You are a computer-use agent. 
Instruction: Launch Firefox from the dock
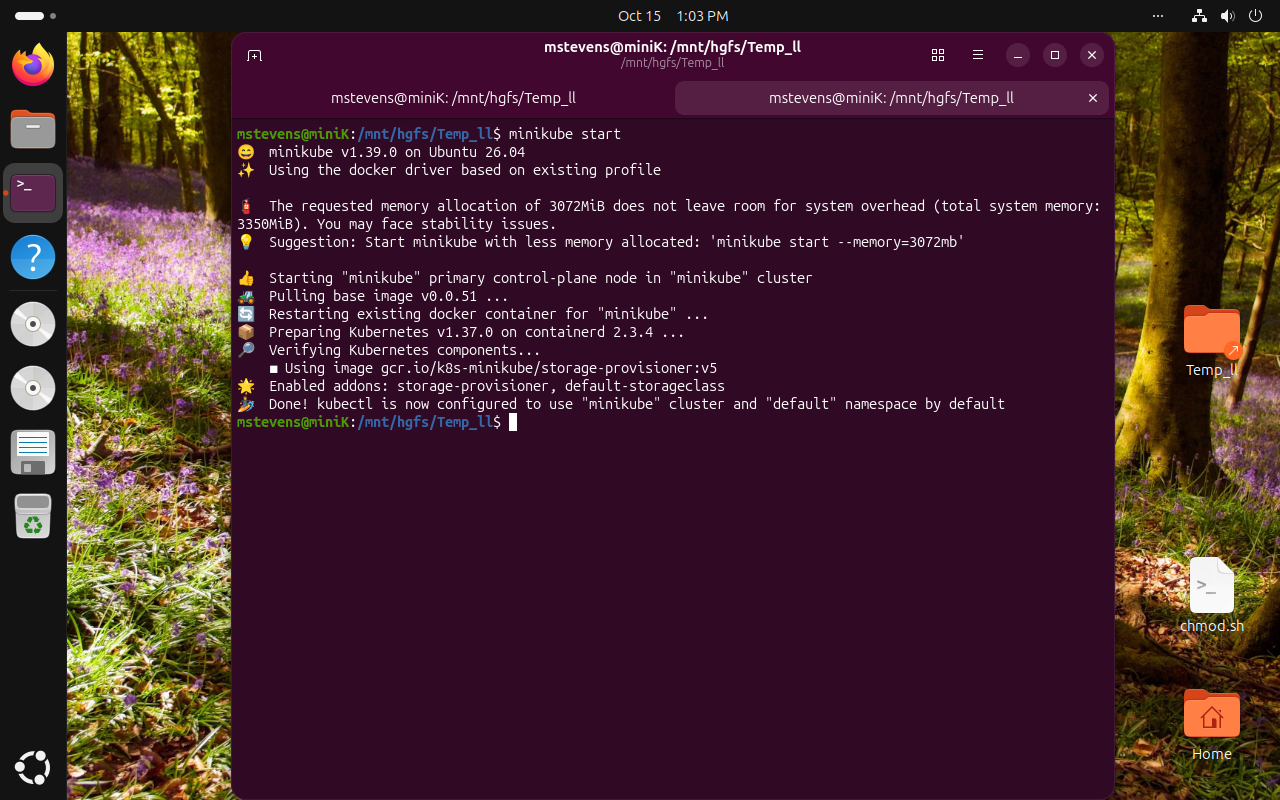tap(33, 65)
